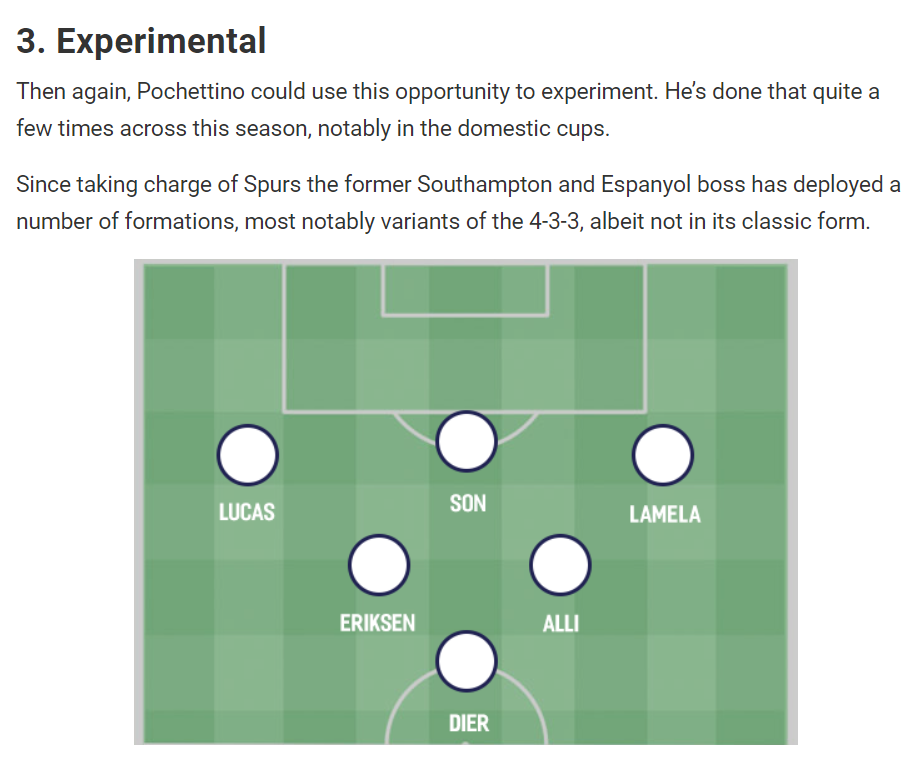The width and height of the screenshot is (919, 763).
Task: Click Alli's player circle
Action: pos(560,565)
